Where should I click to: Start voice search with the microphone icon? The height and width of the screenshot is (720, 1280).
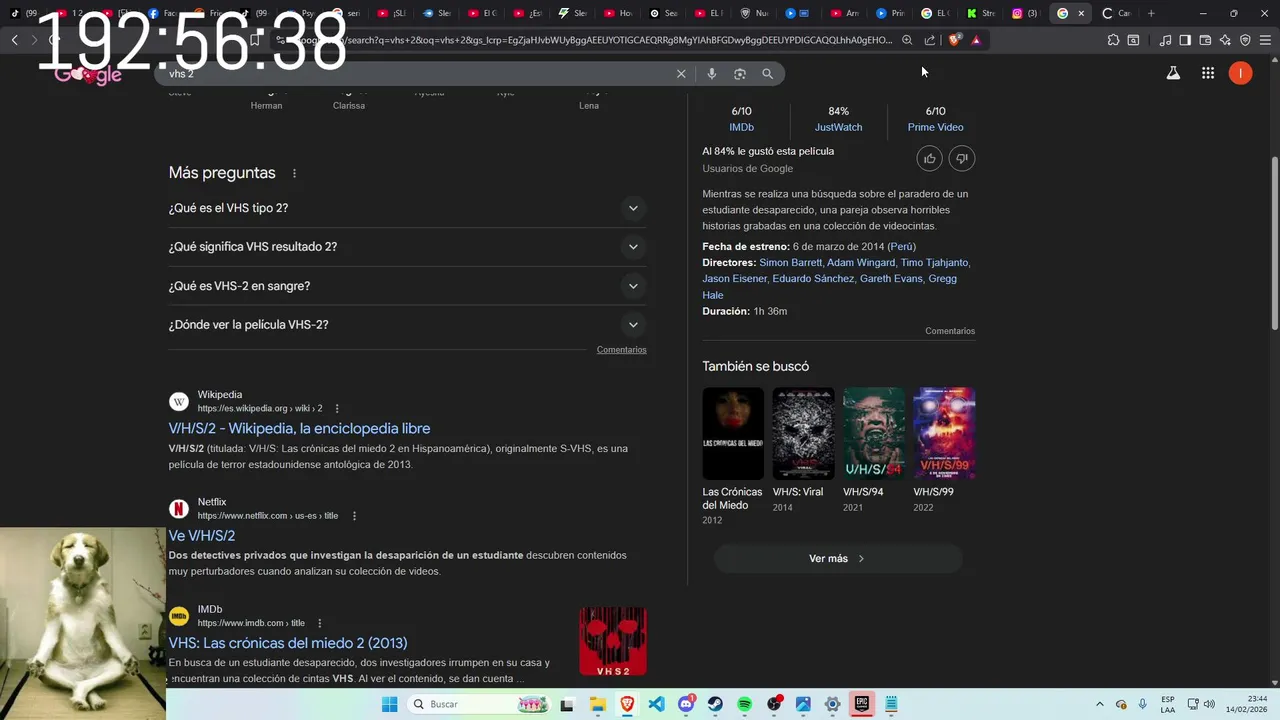pos(711,74)
